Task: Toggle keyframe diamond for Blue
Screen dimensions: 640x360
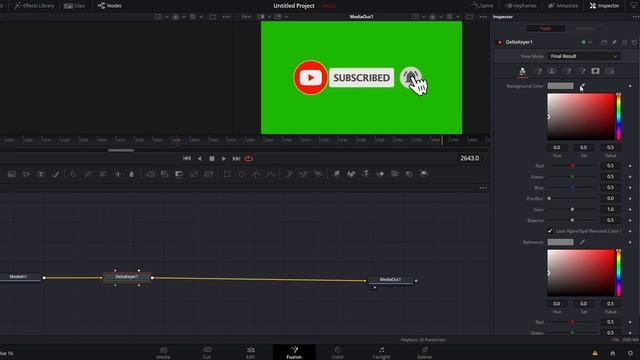Action: 630,188
